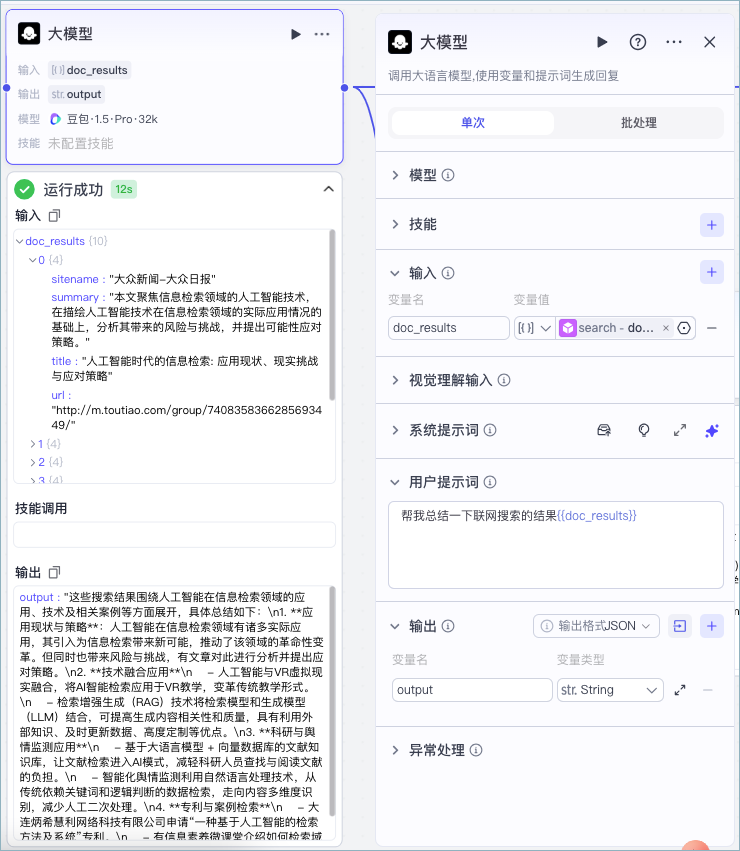Screen dimensions: 740x851
Task: Expand item 1 in doc_results
Action: (x=33, y=444)
